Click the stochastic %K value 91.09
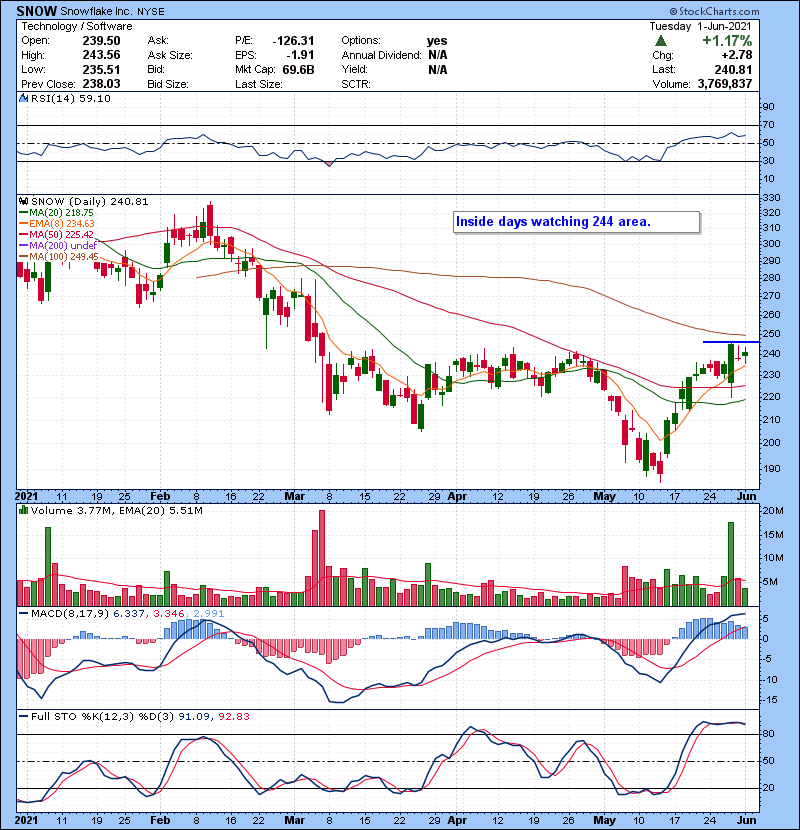This screenshot has width=800, height=830. click(x=193, y=716)
